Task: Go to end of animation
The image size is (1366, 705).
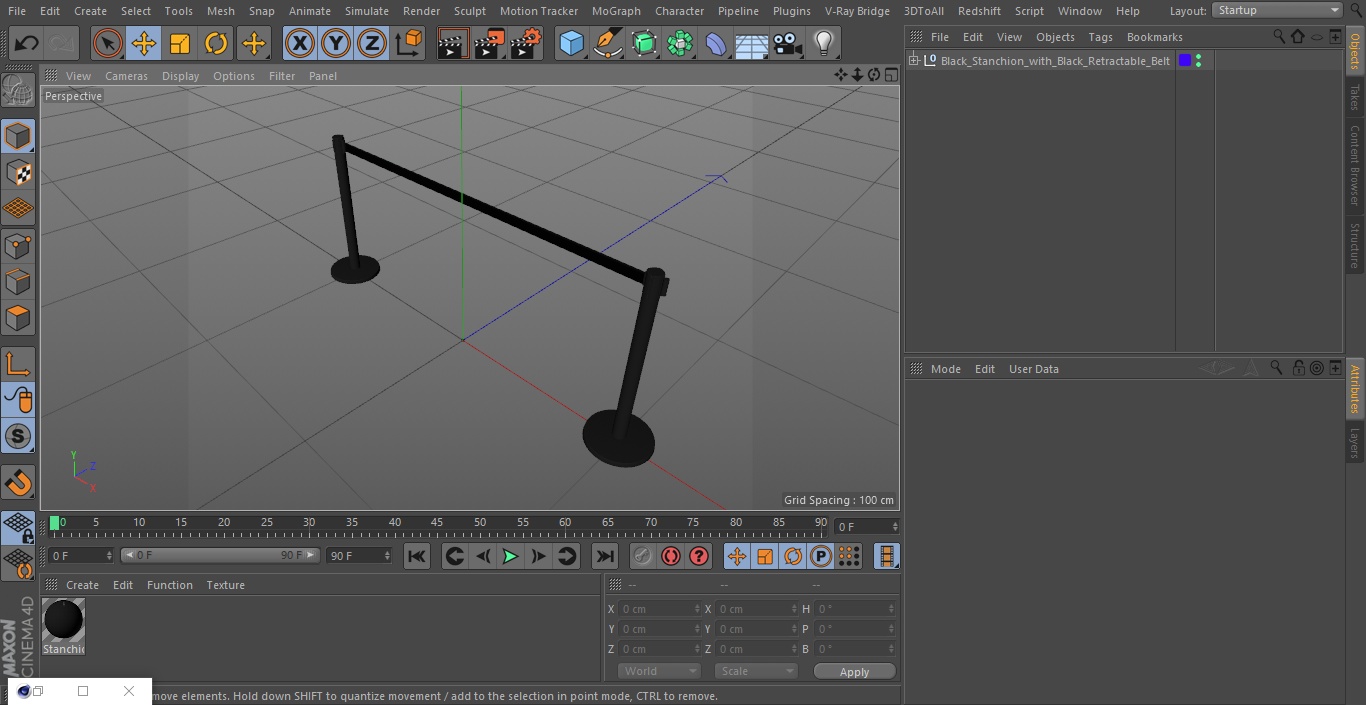Action: click(605, 556)
